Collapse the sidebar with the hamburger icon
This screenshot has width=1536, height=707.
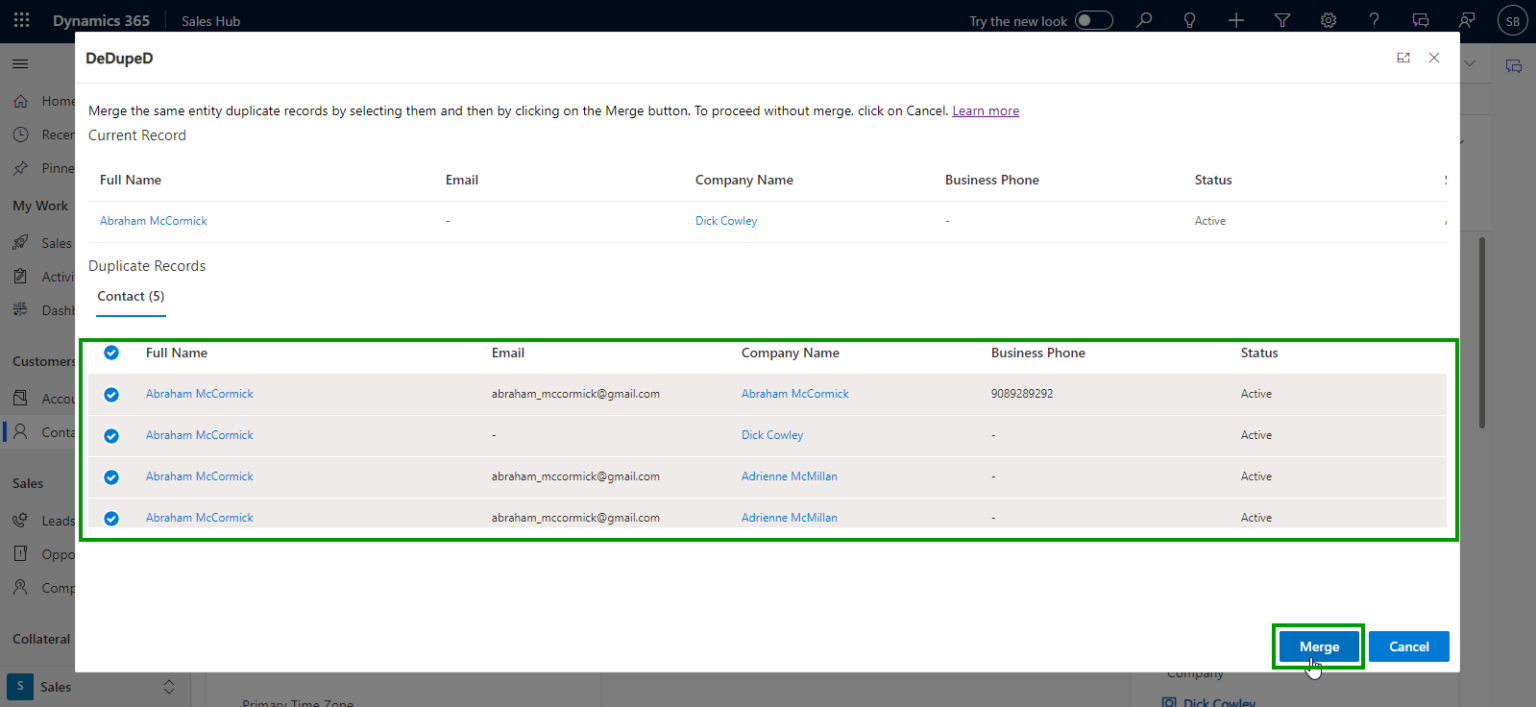click(x=20, y=62)
